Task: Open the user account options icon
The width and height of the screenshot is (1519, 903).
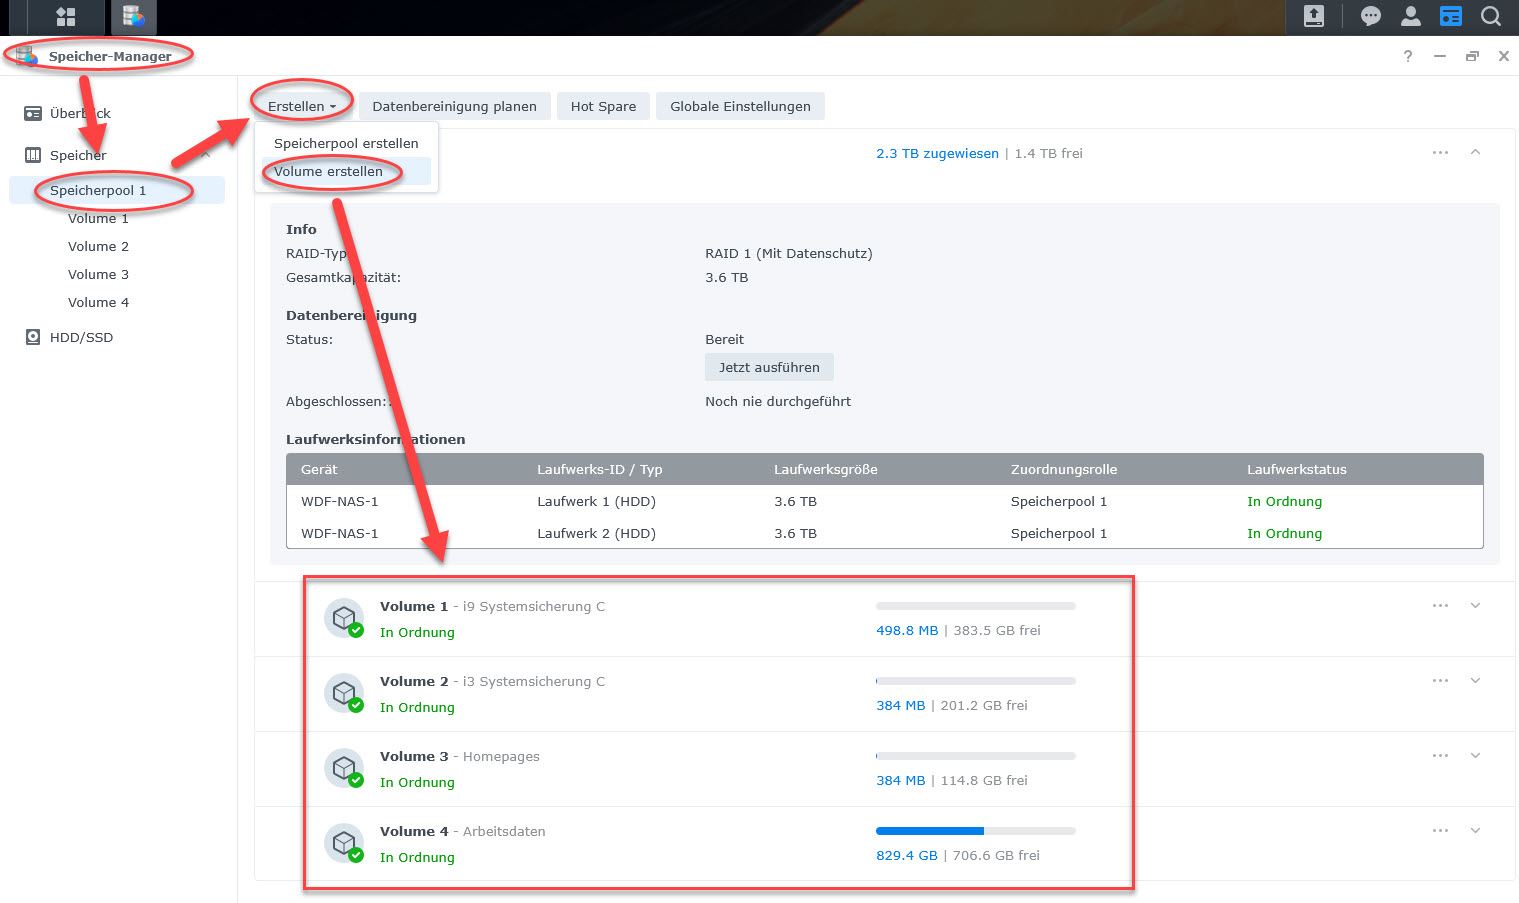Action: coord(1411,17)
